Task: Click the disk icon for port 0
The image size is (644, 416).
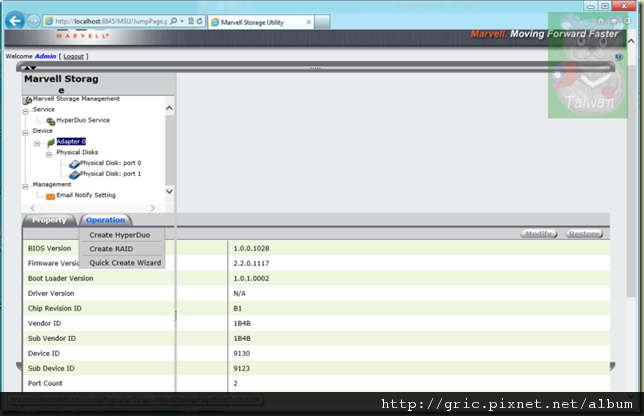Action: point(74,164)
